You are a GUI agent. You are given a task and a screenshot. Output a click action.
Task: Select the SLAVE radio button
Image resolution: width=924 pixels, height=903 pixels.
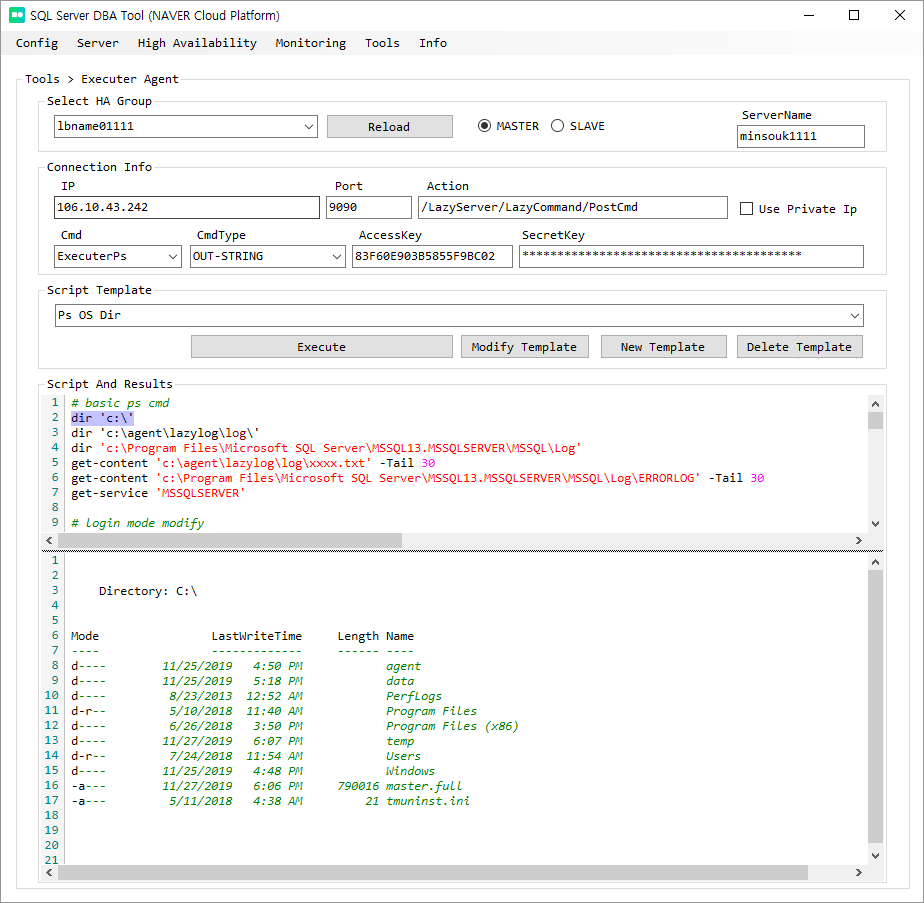[557, 126]
